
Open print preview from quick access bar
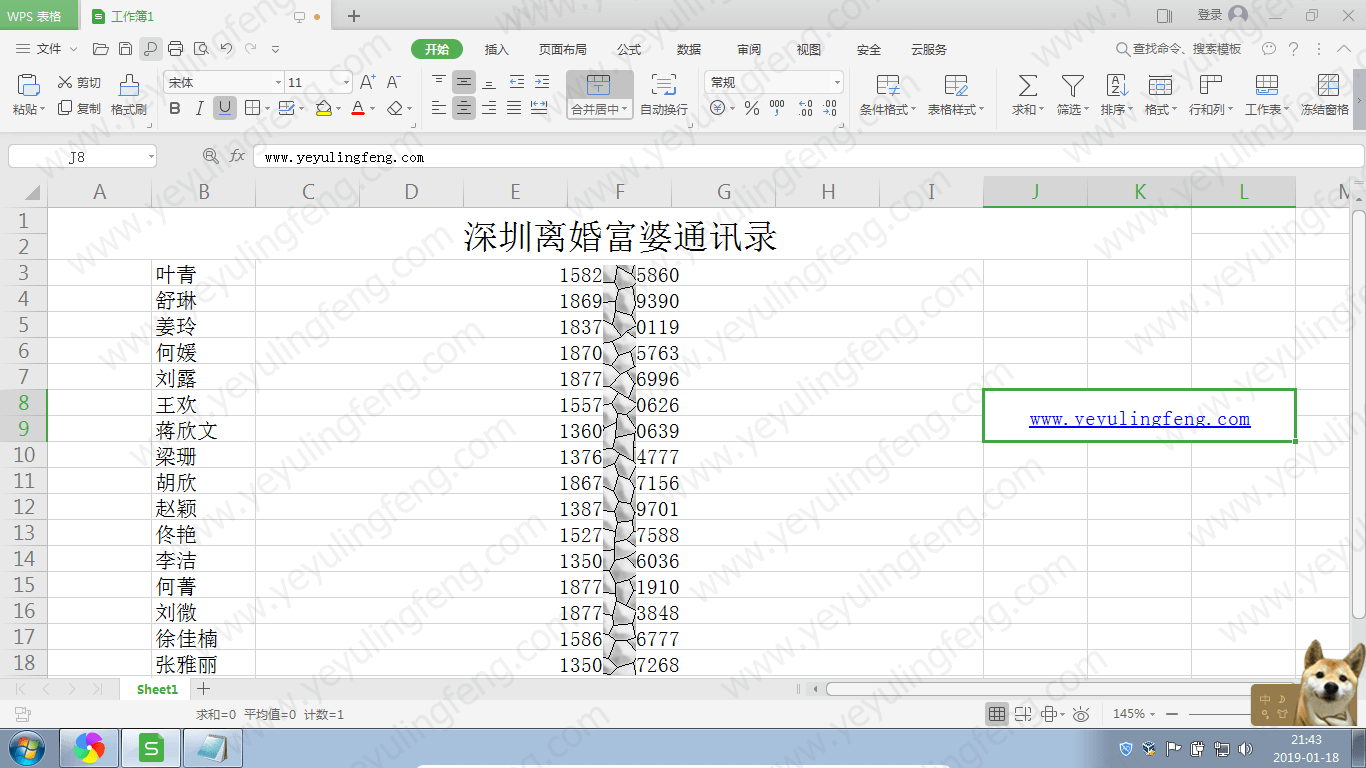click(x=201, y=49)
